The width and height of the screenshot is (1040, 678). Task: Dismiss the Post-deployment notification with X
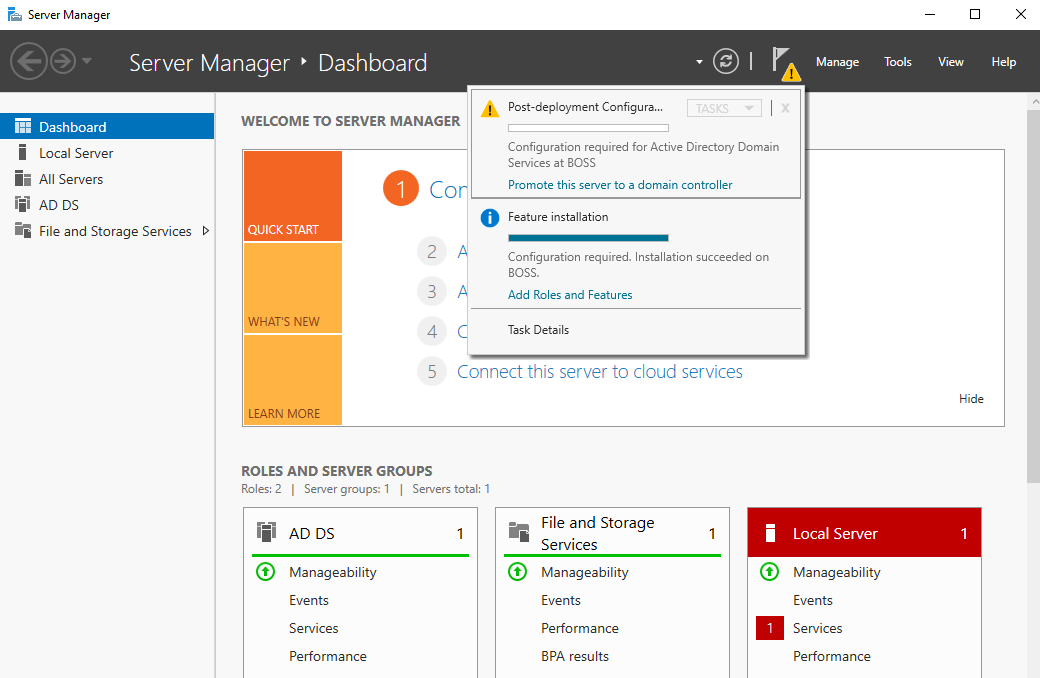coord(785,108)
